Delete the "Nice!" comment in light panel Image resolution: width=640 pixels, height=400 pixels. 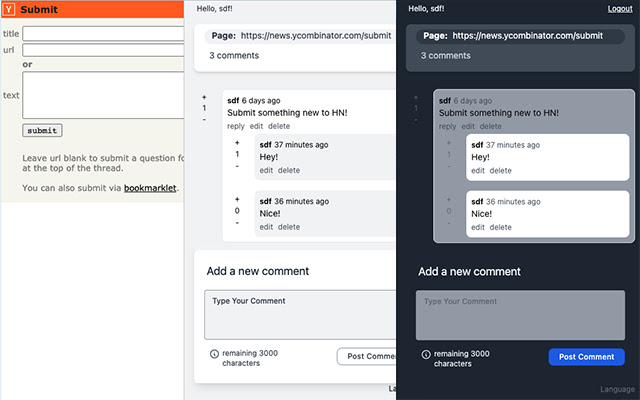point(289,227)
